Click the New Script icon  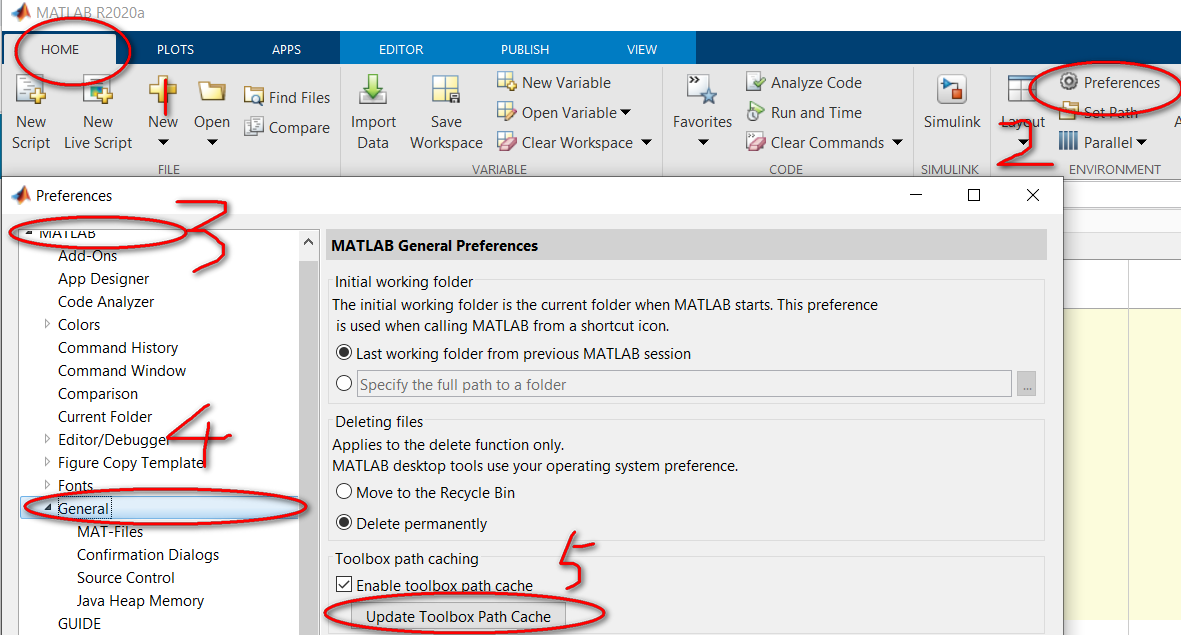(x=31, y=90)
